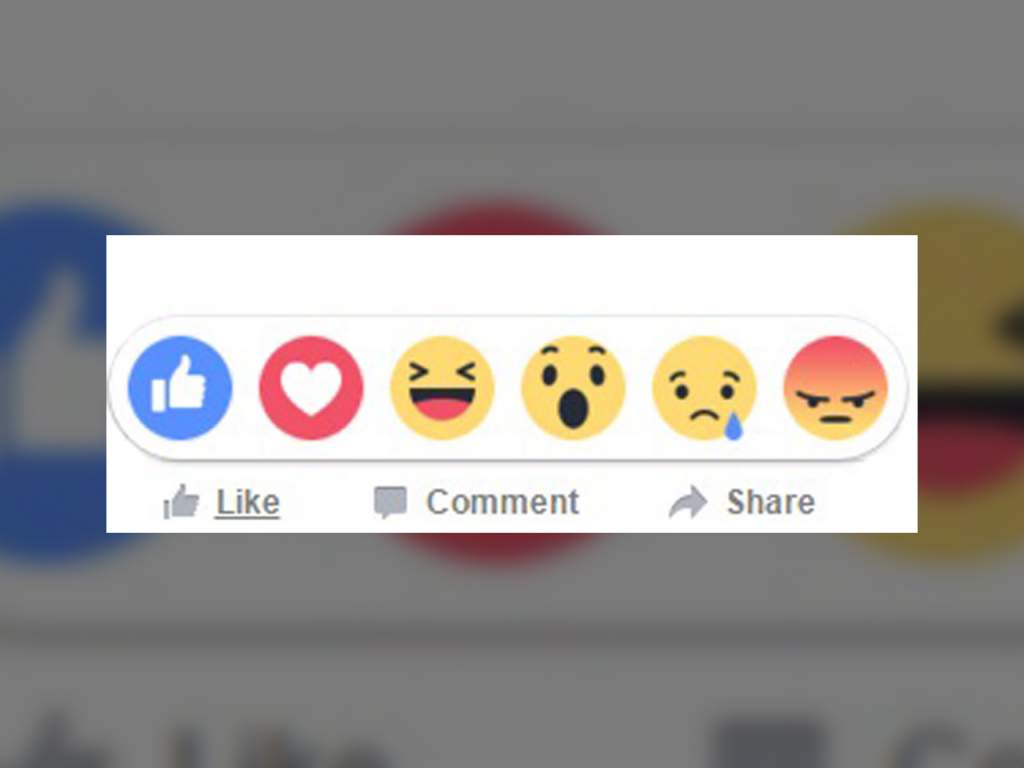Select the blue thumbs-up Like reaction
1024x768 pixels.
pos(180,388)
